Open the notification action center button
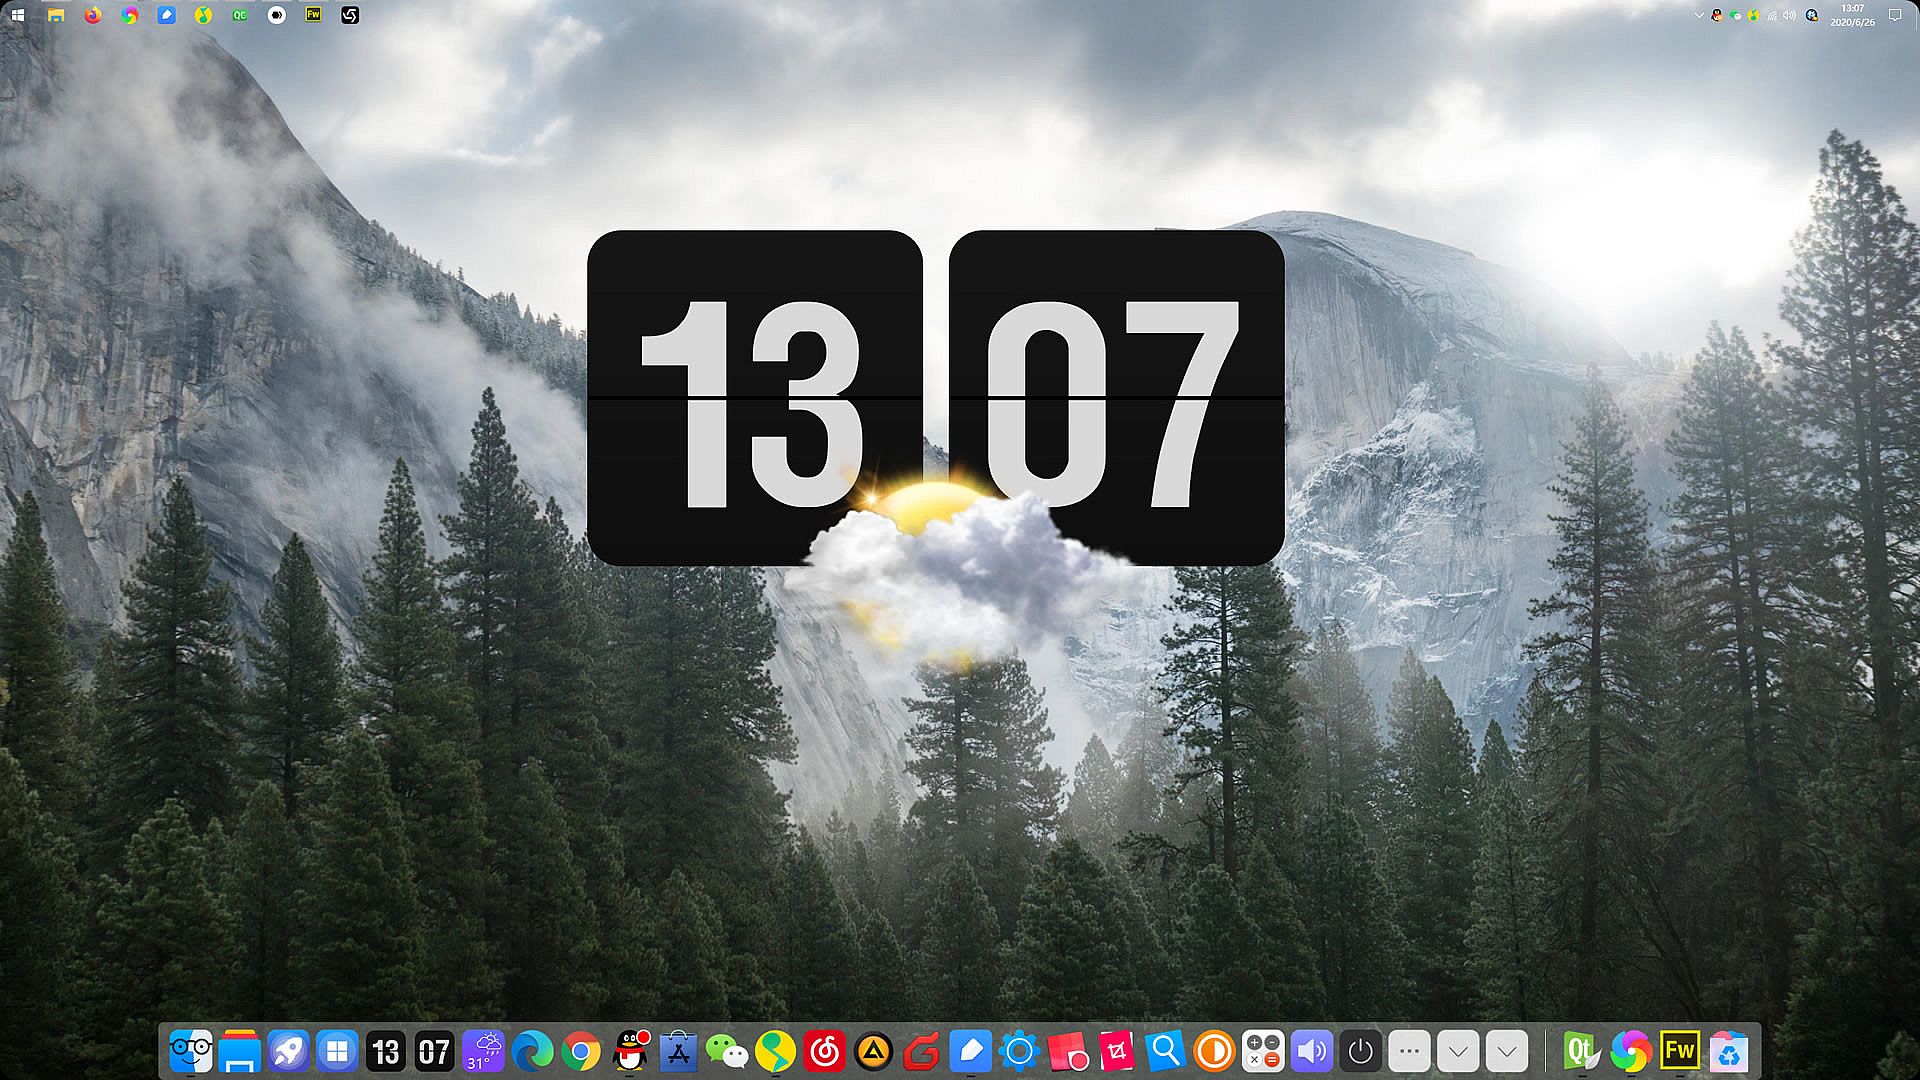The image size is (1920, 1080). tap(1894, 15)
